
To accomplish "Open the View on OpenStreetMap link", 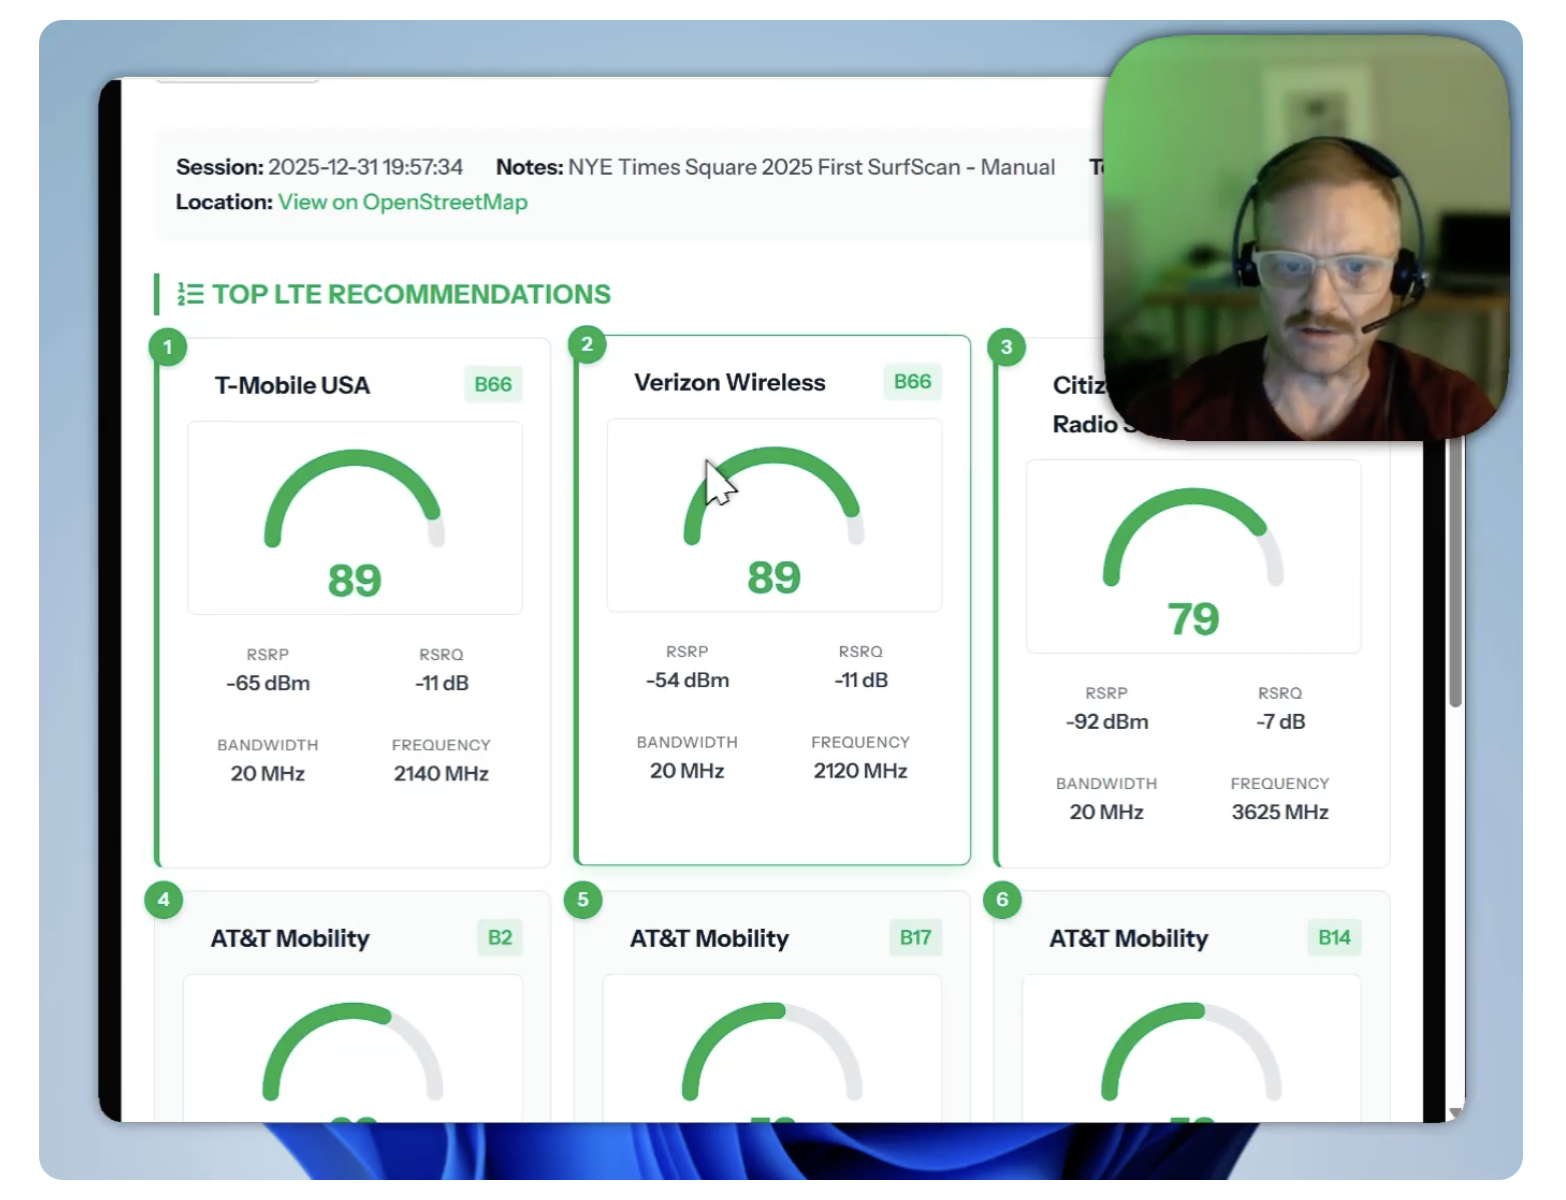I will (x=402, y=202).
